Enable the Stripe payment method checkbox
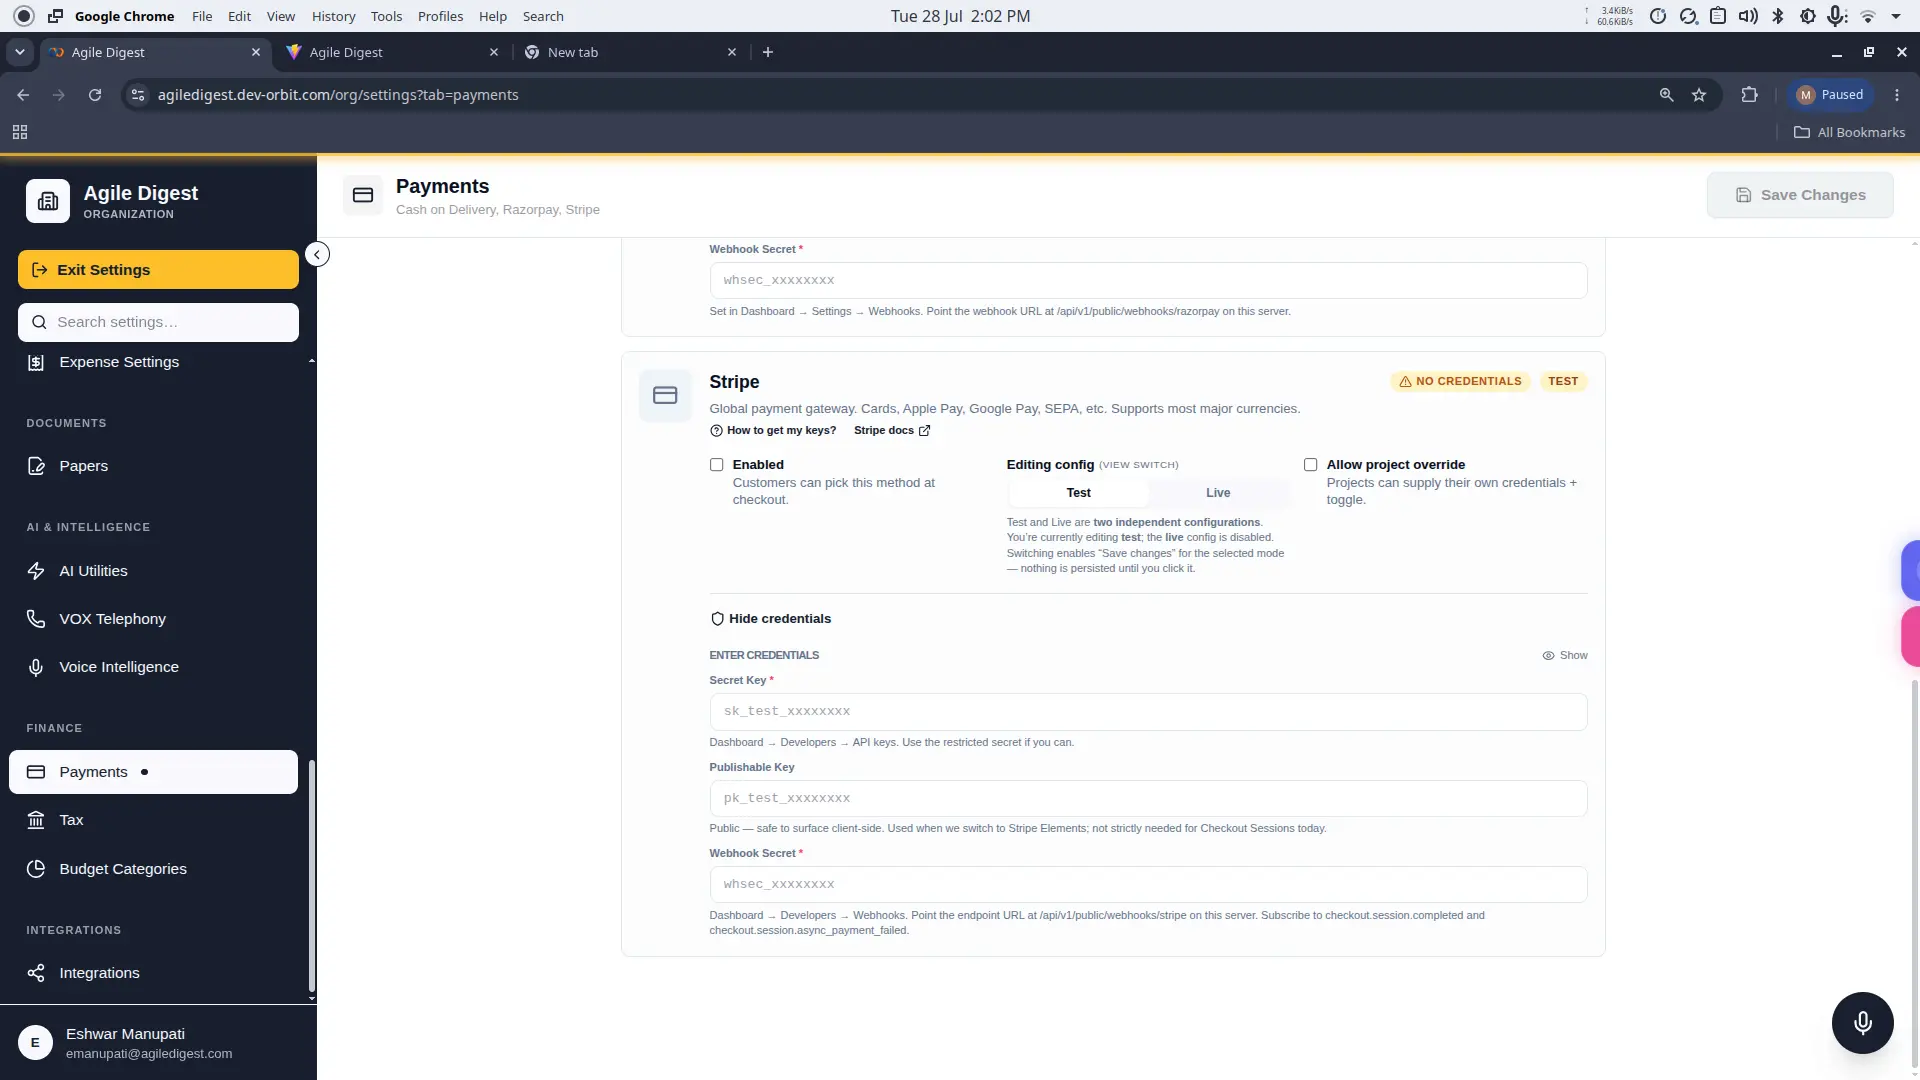Image resolution: width=1920 pixels, height=1080 pixels. [x=717, y=465]
